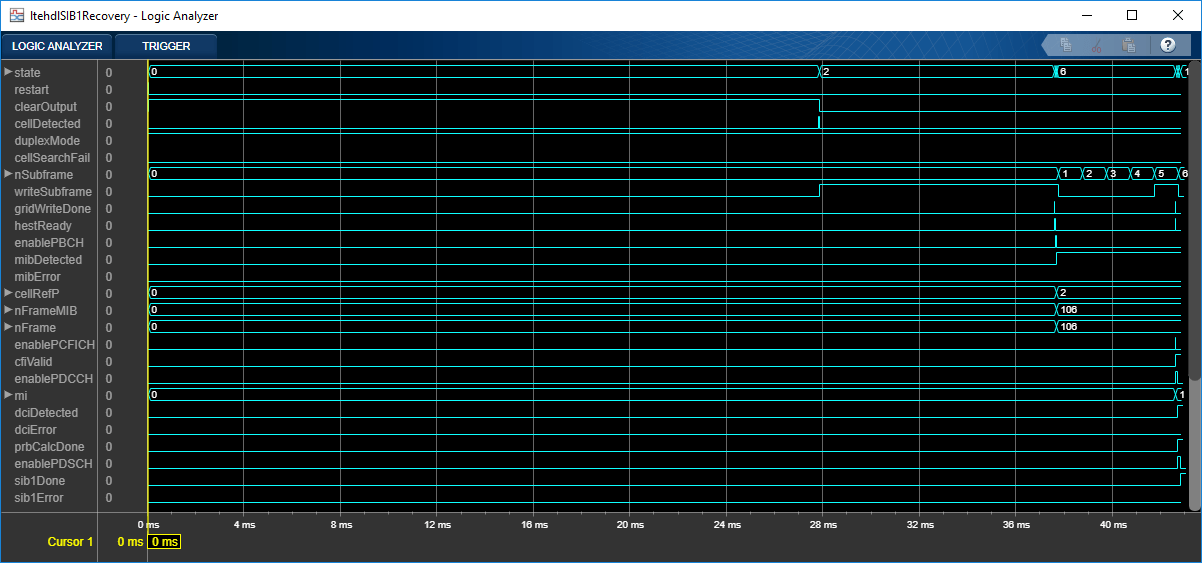Select the clearOutput signal name
This screenshot has width=1202, height=563.
[45, 107]
